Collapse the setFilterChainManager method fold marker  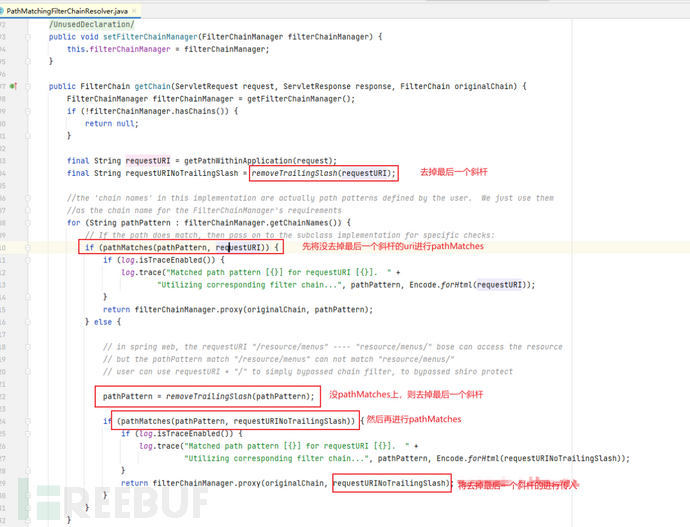pyautogui.click(x=27, y=37)
